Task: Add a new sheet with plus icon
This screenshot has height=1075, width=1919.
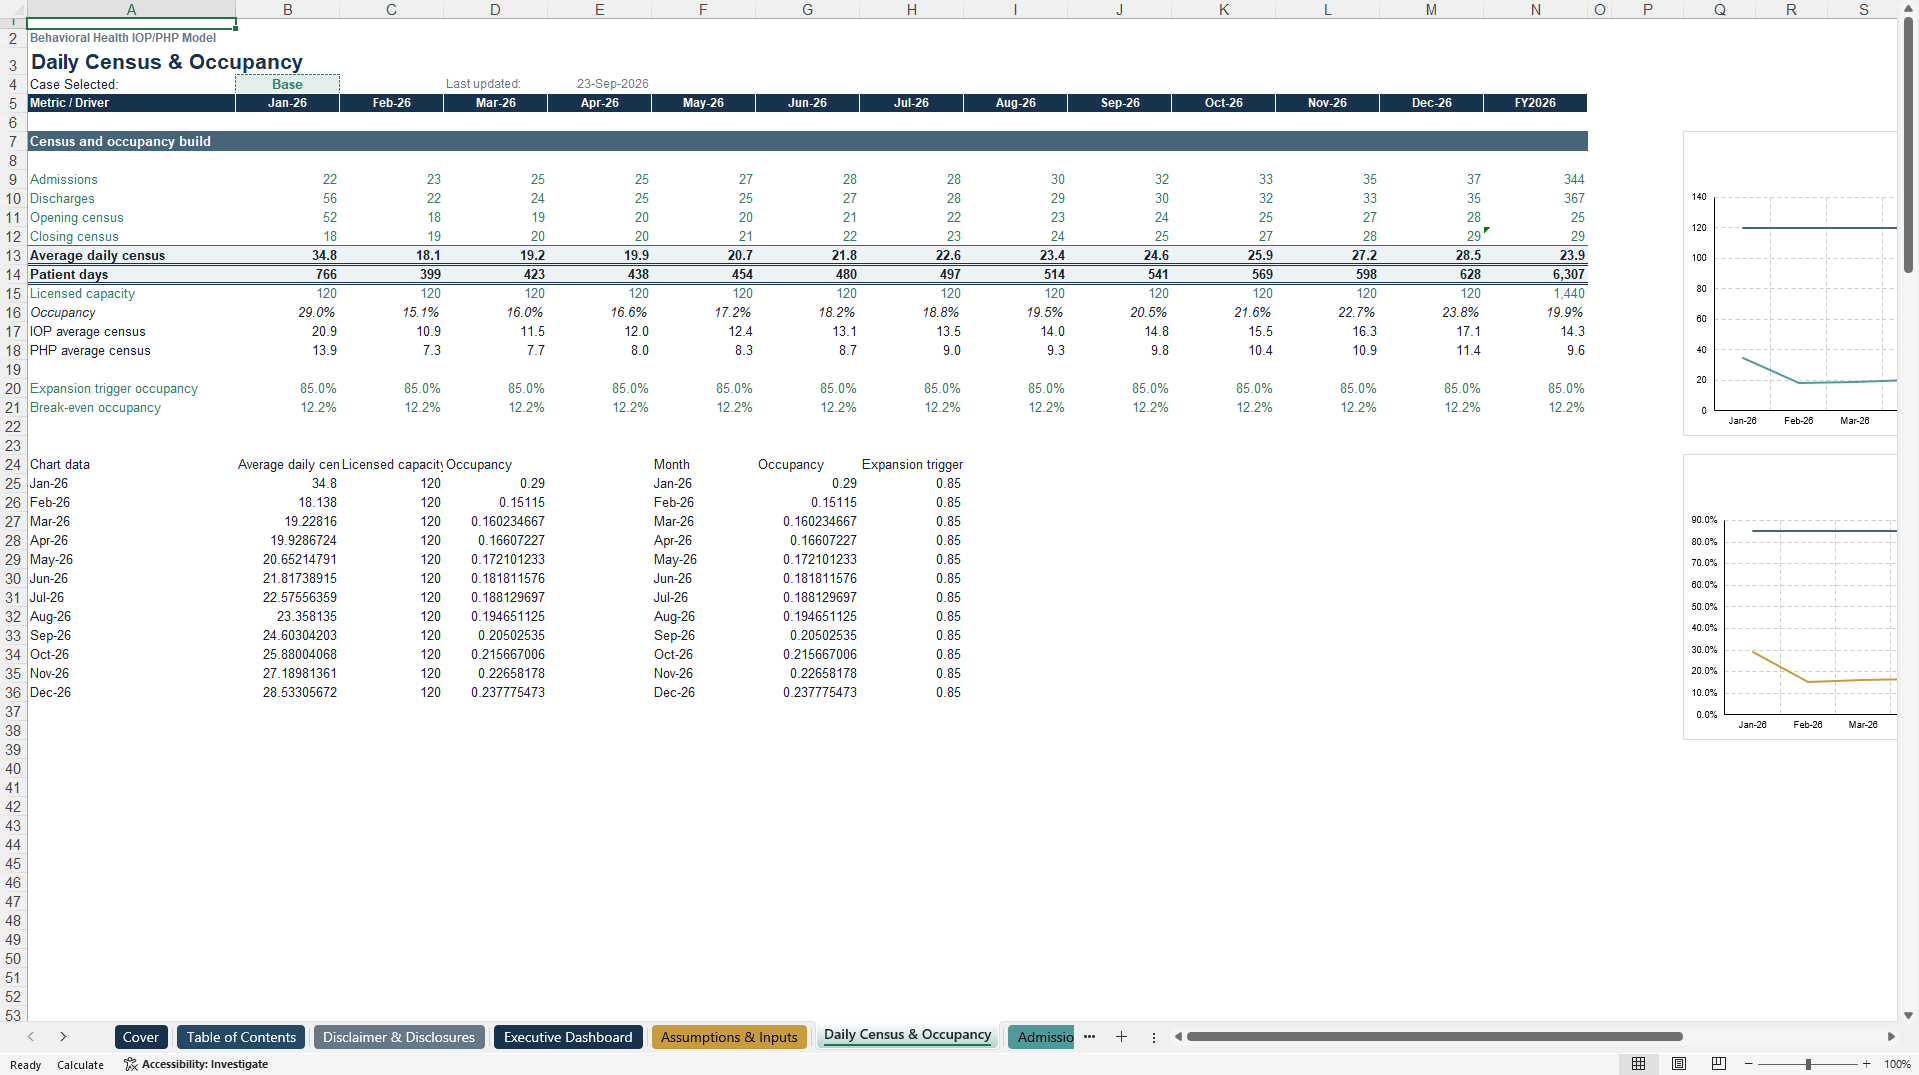Action: pyautogui.click(x=1121, y=1037)
